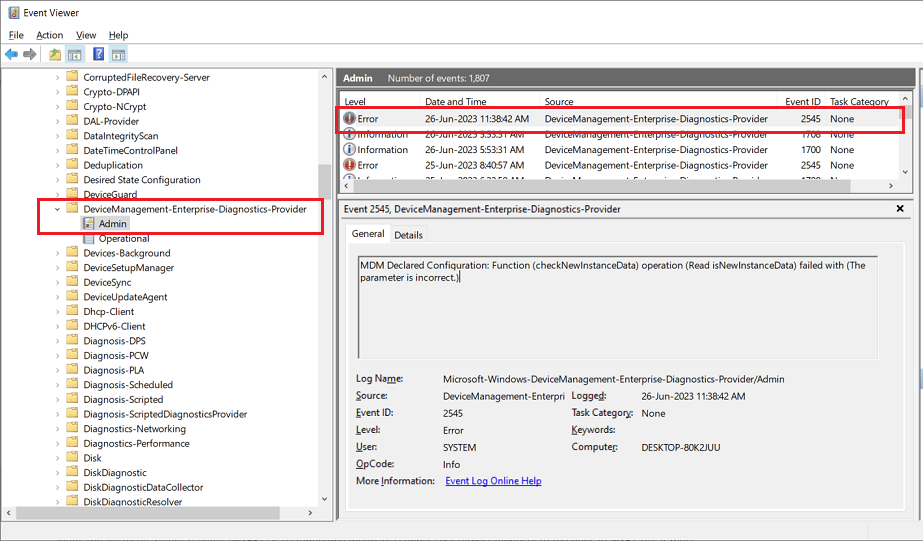Close the Event 2545 preview pane
The height and width of the screenshot is (541, 923).
coord(899,208)
